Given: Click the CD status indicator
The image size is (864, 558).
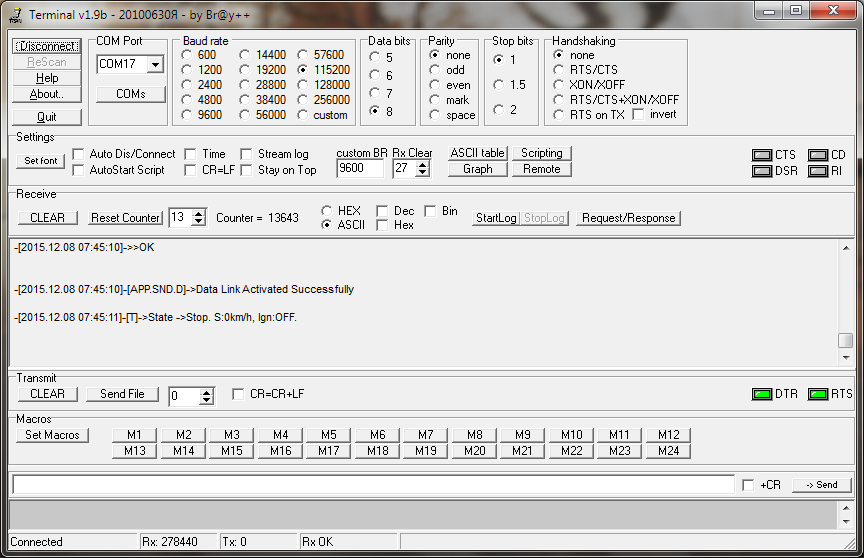Looking at the screenshot, I should [x=817, y=155].
